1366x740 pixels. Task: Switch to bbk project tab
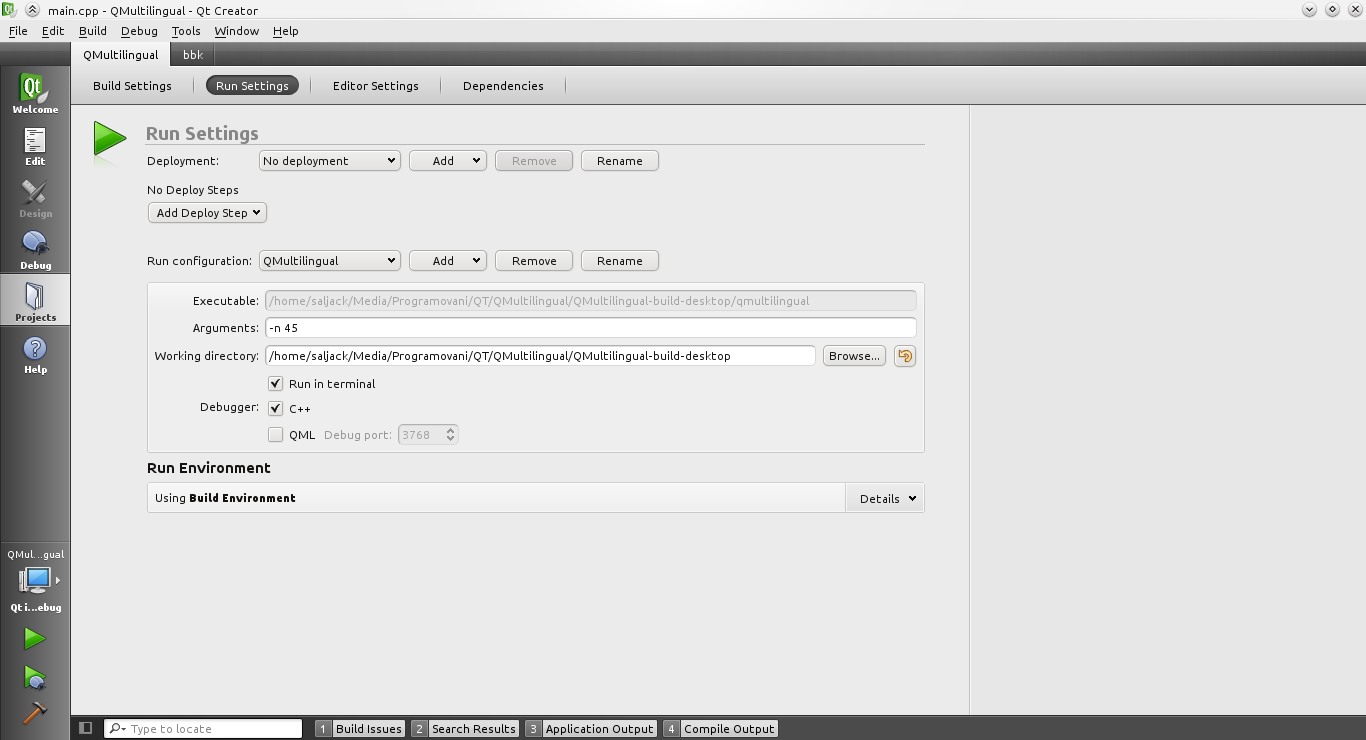tap(193, 55)
